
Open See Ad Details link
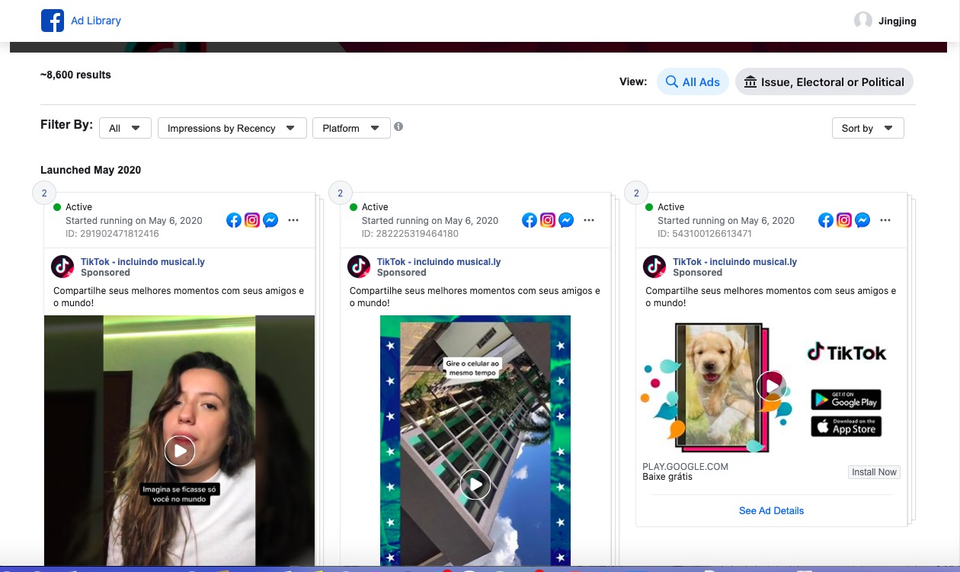[771, 511]
